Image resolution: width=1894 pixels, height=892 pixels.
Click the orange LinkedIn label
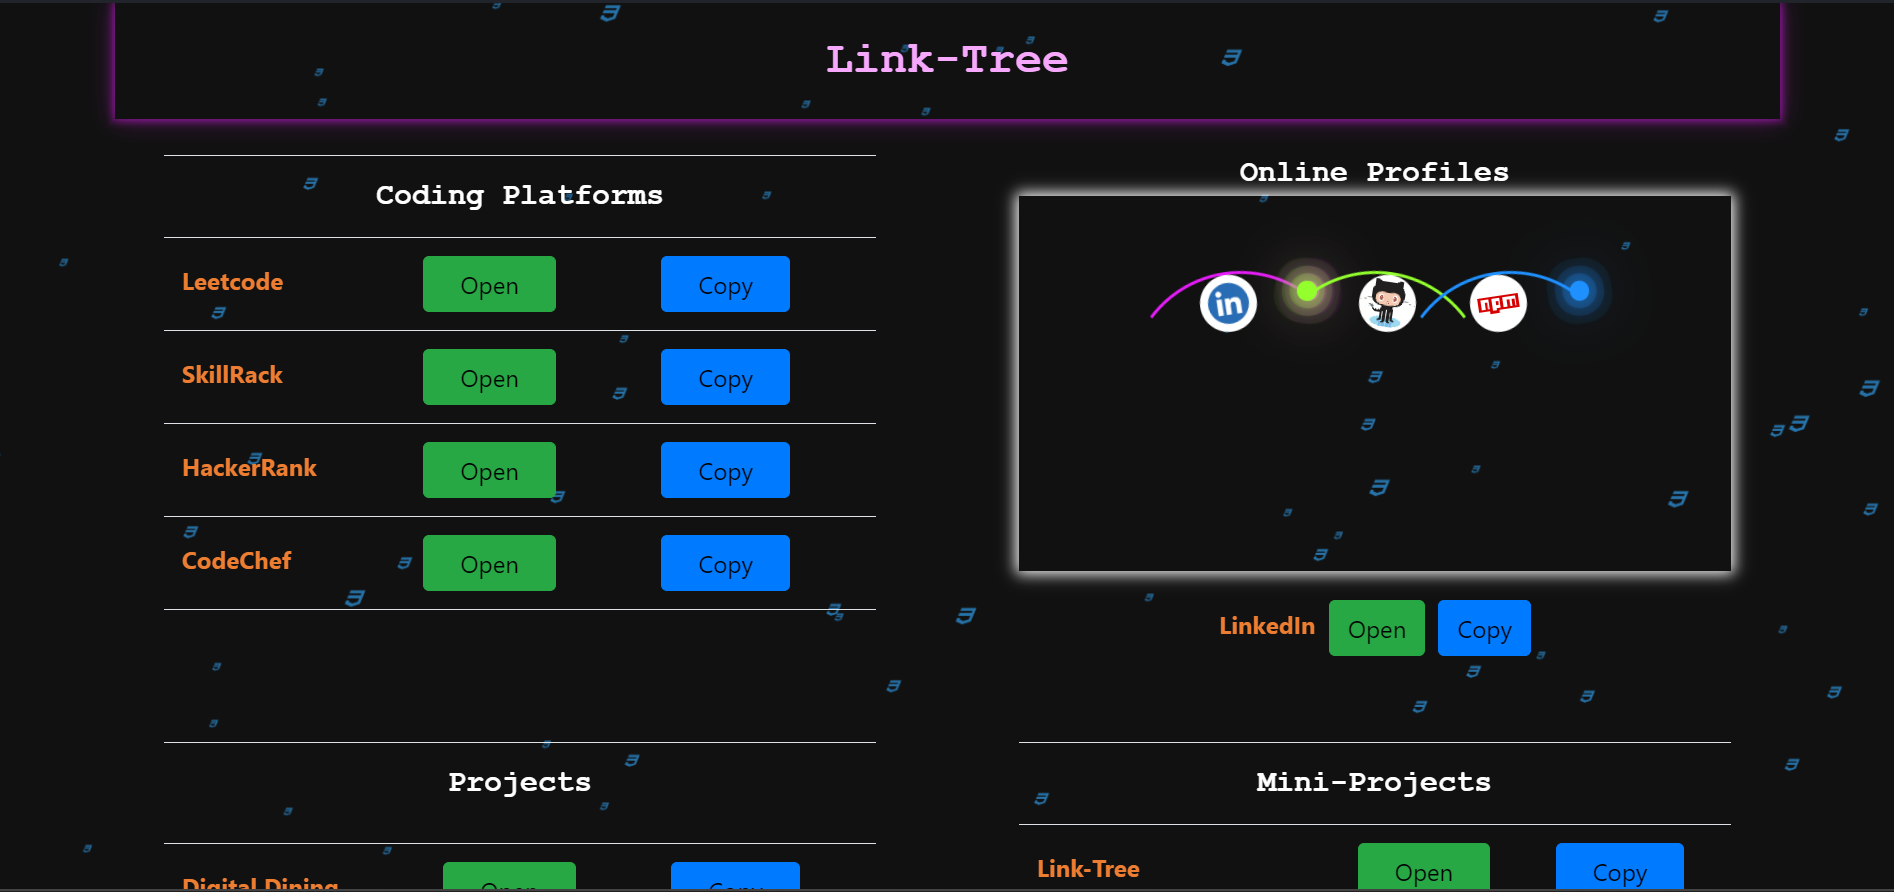pos(1267,626)
